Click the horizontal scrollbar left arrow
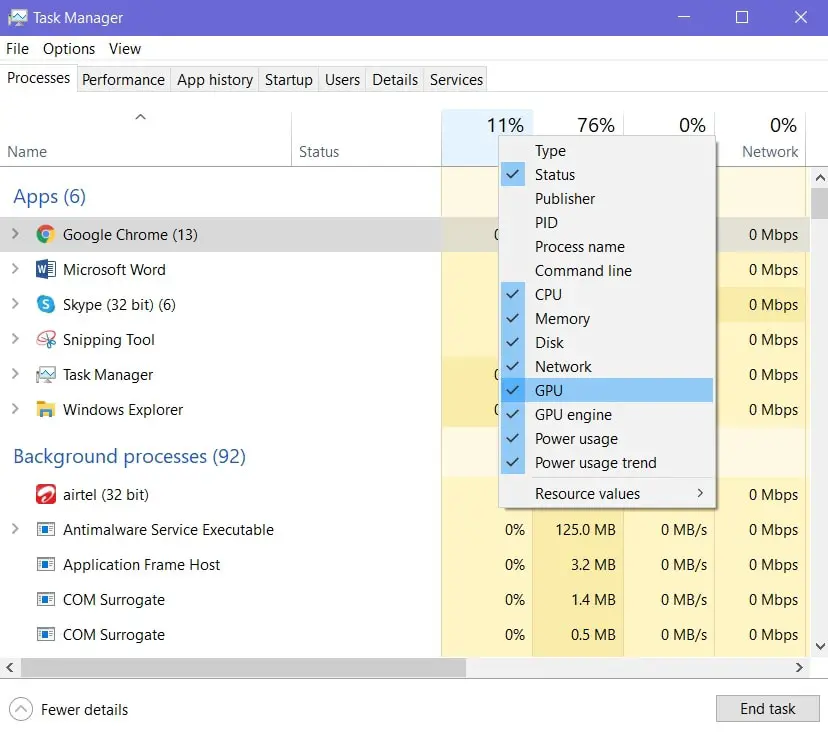This screenshot has width=828, height=734. (x=10, y=667)
